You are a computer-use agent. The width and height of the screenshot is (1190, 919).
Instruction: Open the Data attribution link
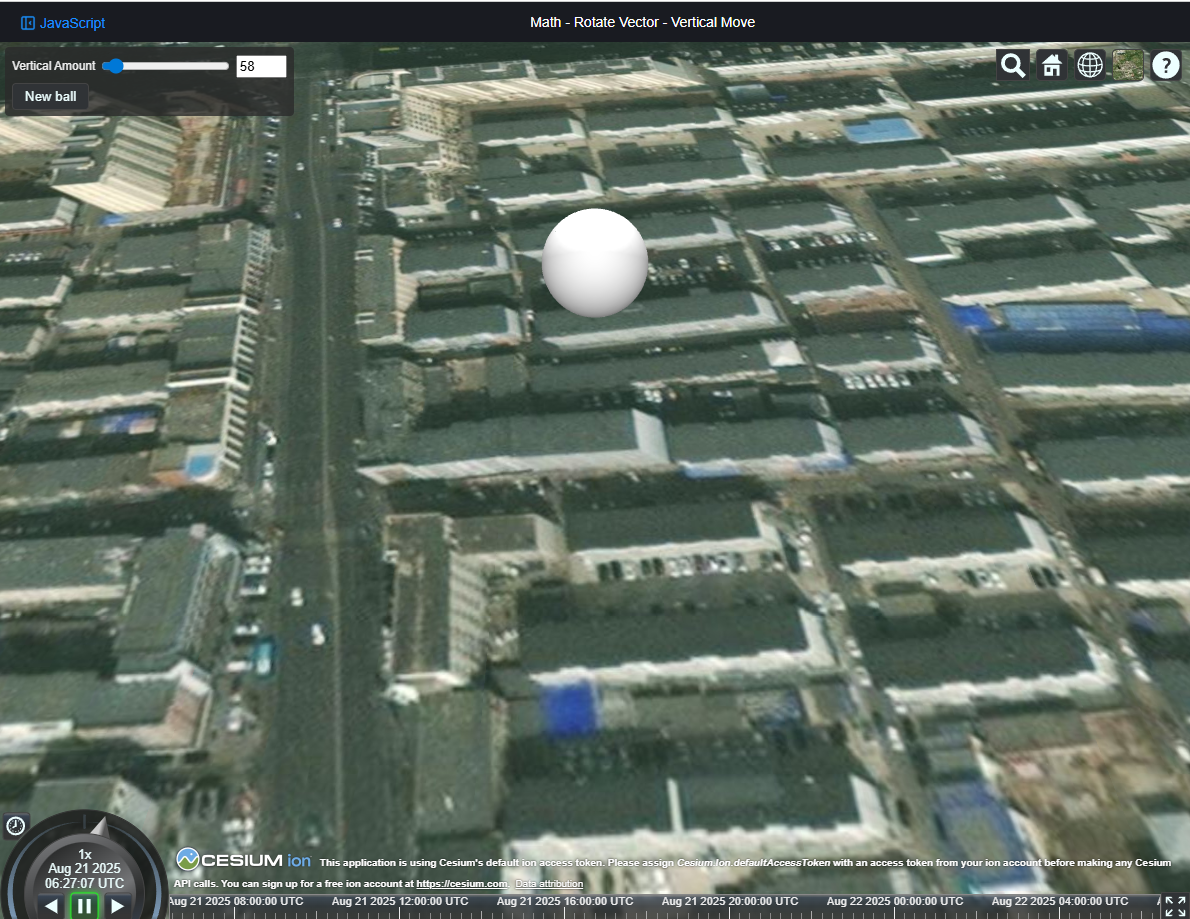549,883
